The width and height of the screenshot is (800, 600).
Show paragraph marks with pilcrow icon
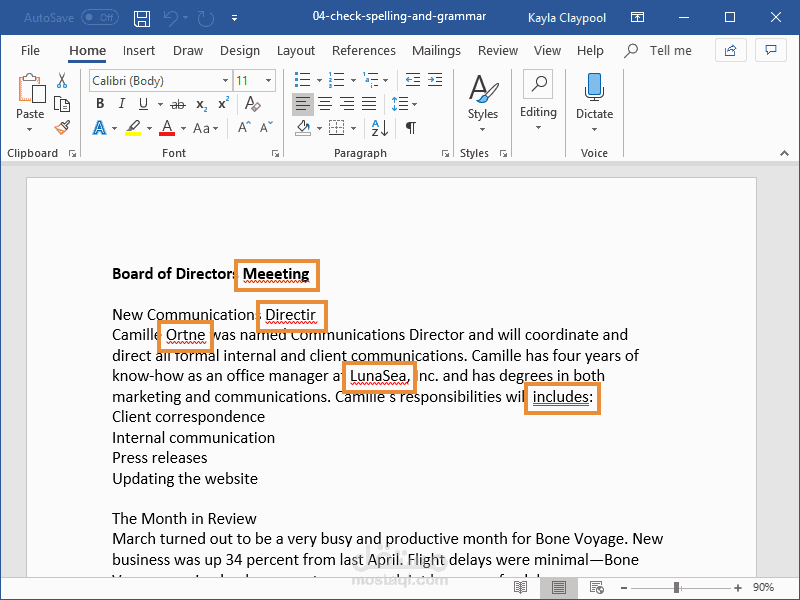411,128
